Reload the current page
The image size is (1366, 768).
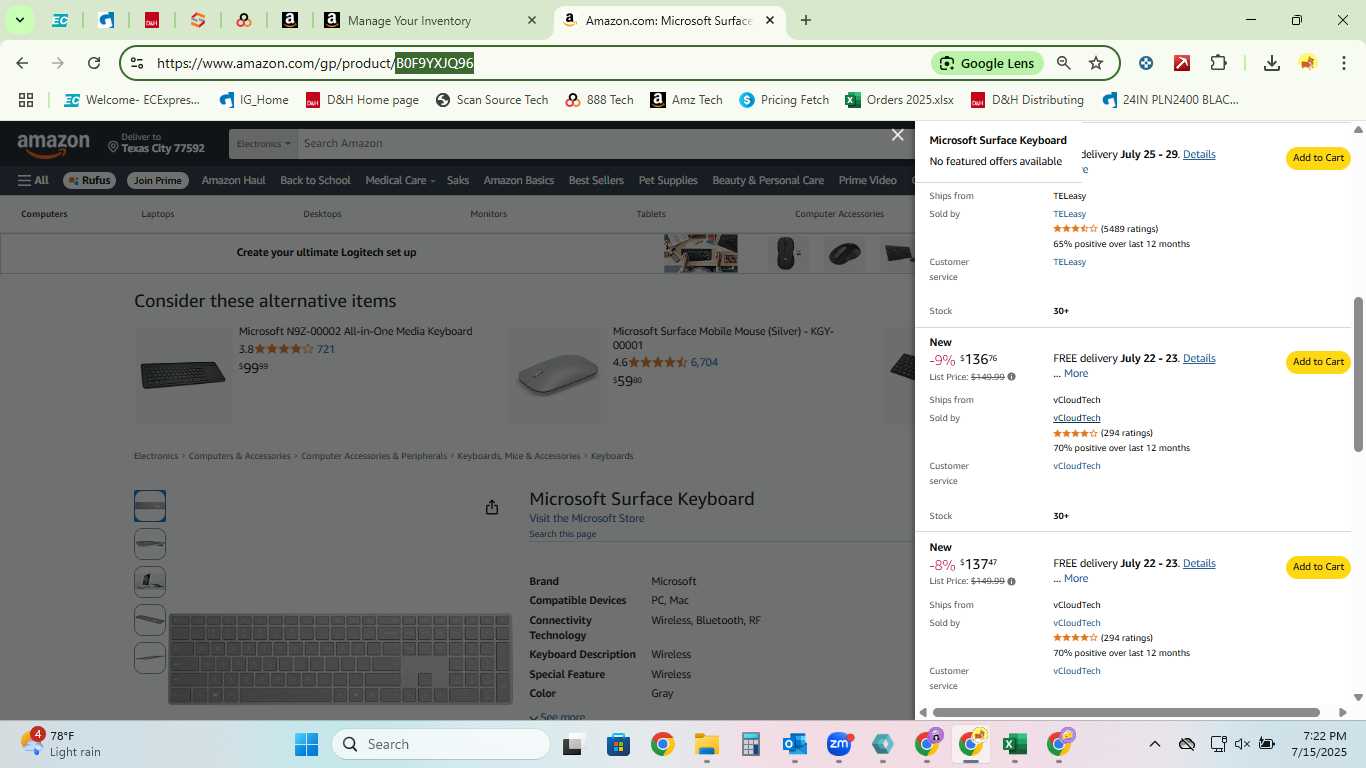[x=94, y=63]
